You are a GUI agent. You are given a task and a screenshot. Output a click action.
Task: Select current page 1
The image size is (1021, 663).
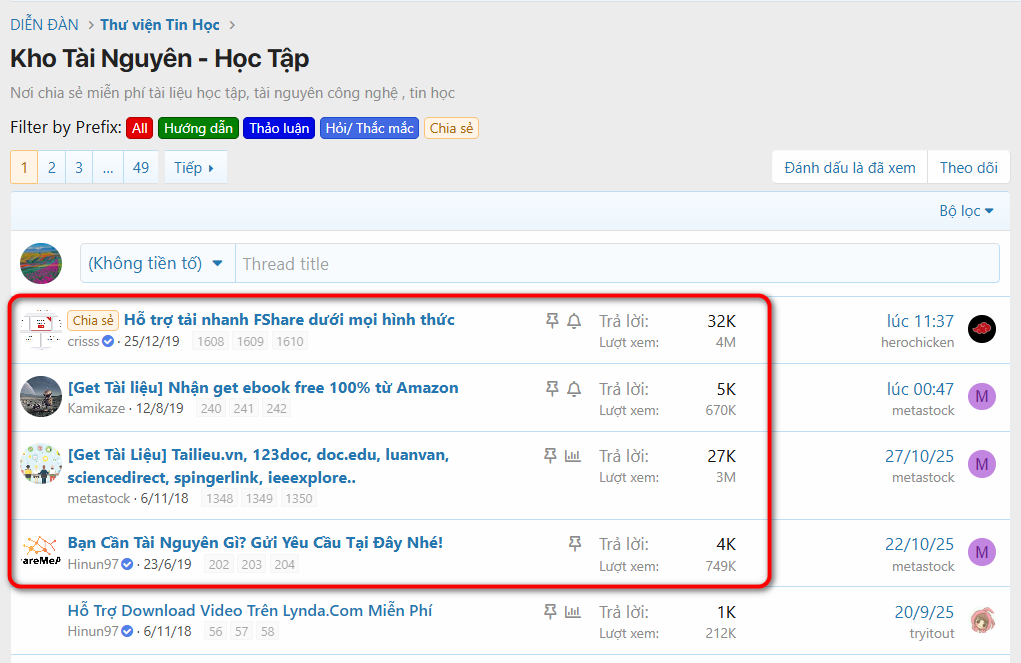tap(24, 167)
